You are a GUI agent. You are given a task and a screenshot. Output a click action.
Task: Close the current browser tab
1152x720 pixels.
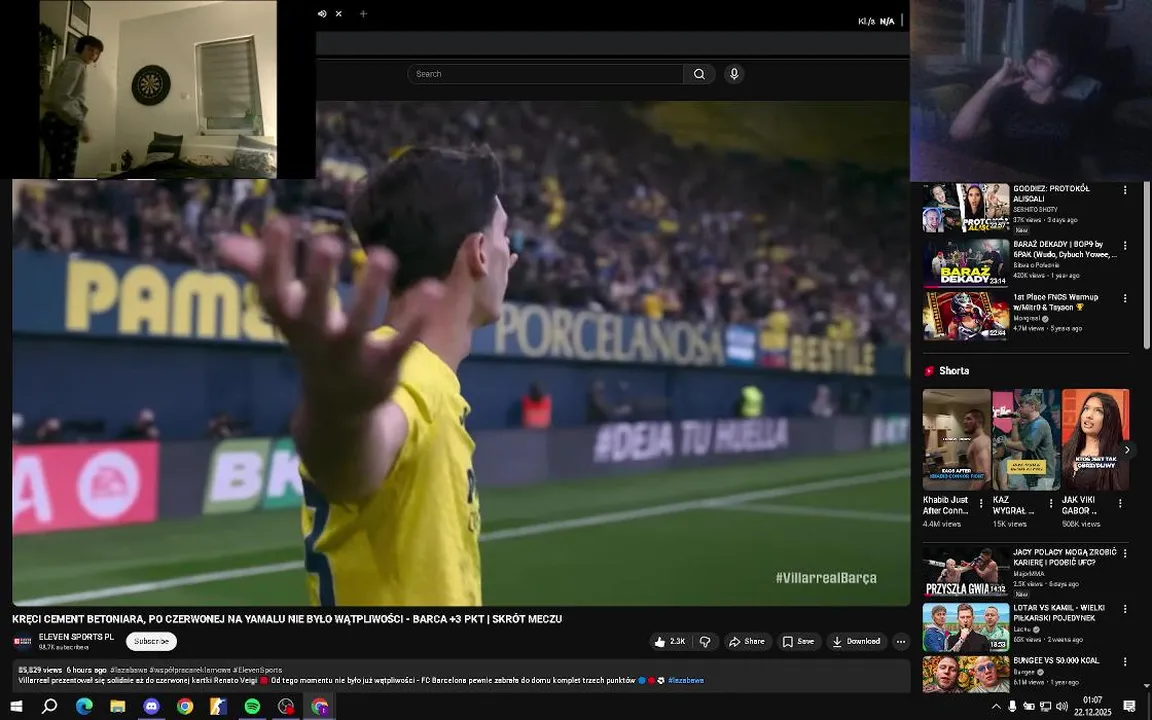[339, 14]
